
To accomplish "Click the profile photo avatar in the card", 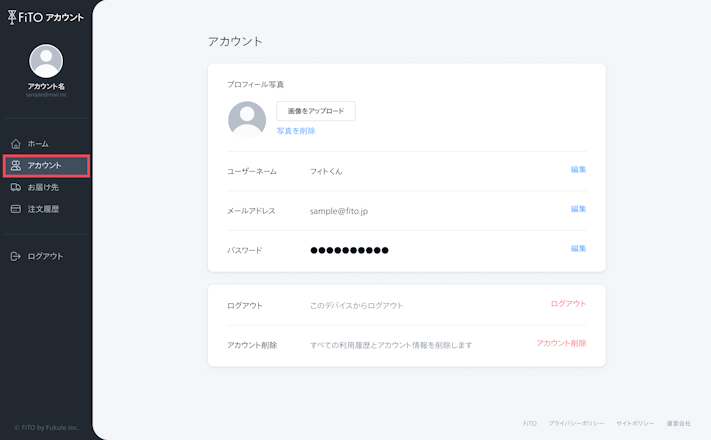I will coord(247,120).
